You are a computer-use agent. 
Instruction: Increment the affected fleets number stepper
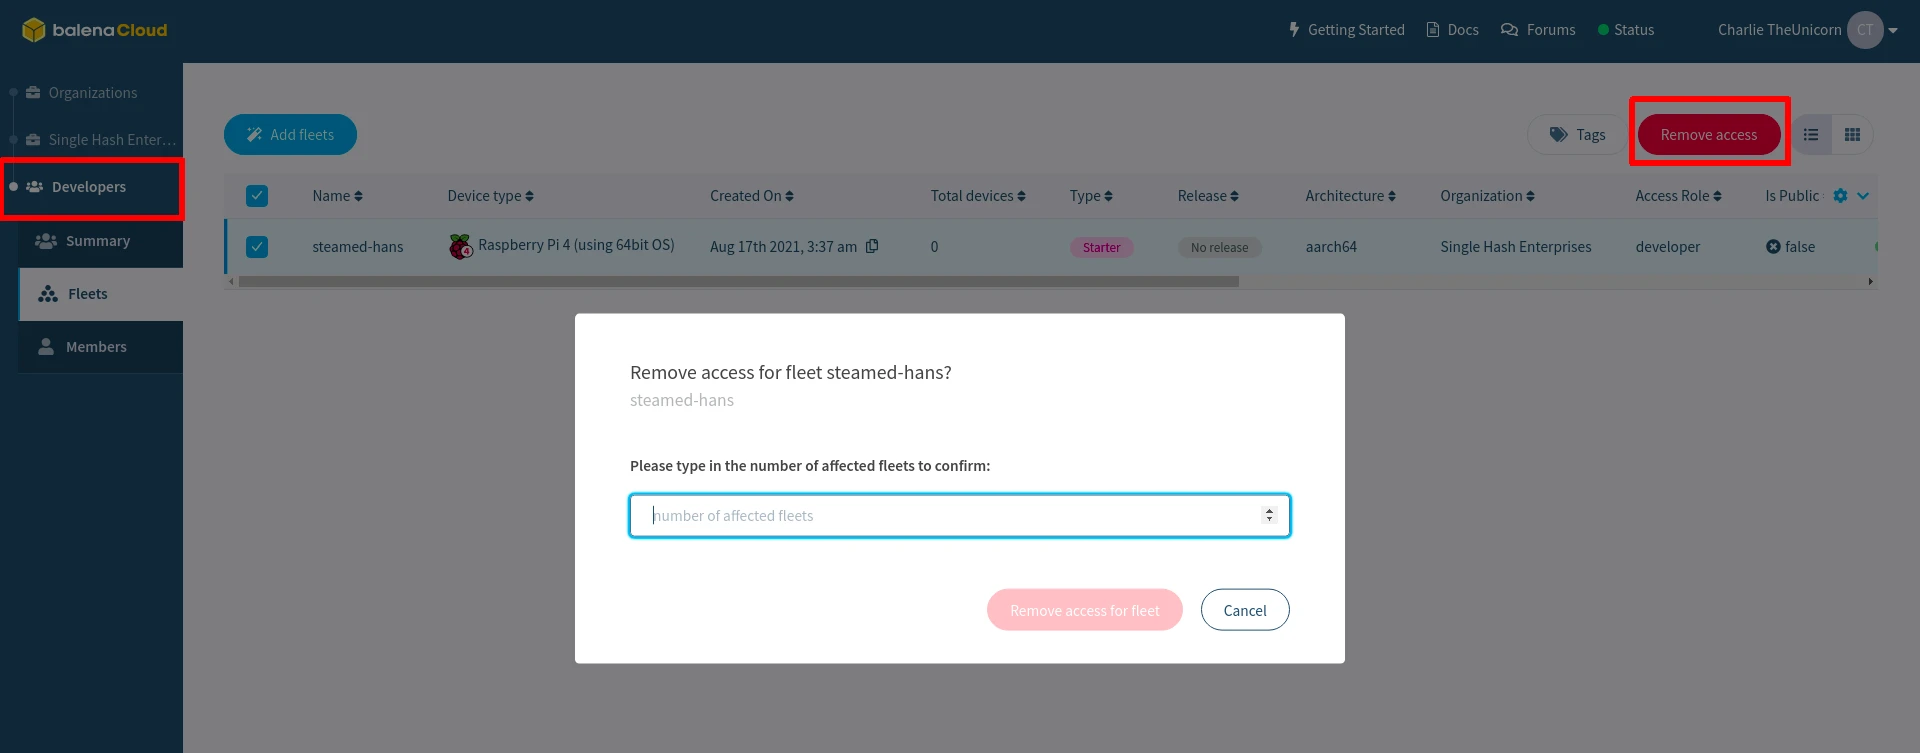coord(1270,510)
